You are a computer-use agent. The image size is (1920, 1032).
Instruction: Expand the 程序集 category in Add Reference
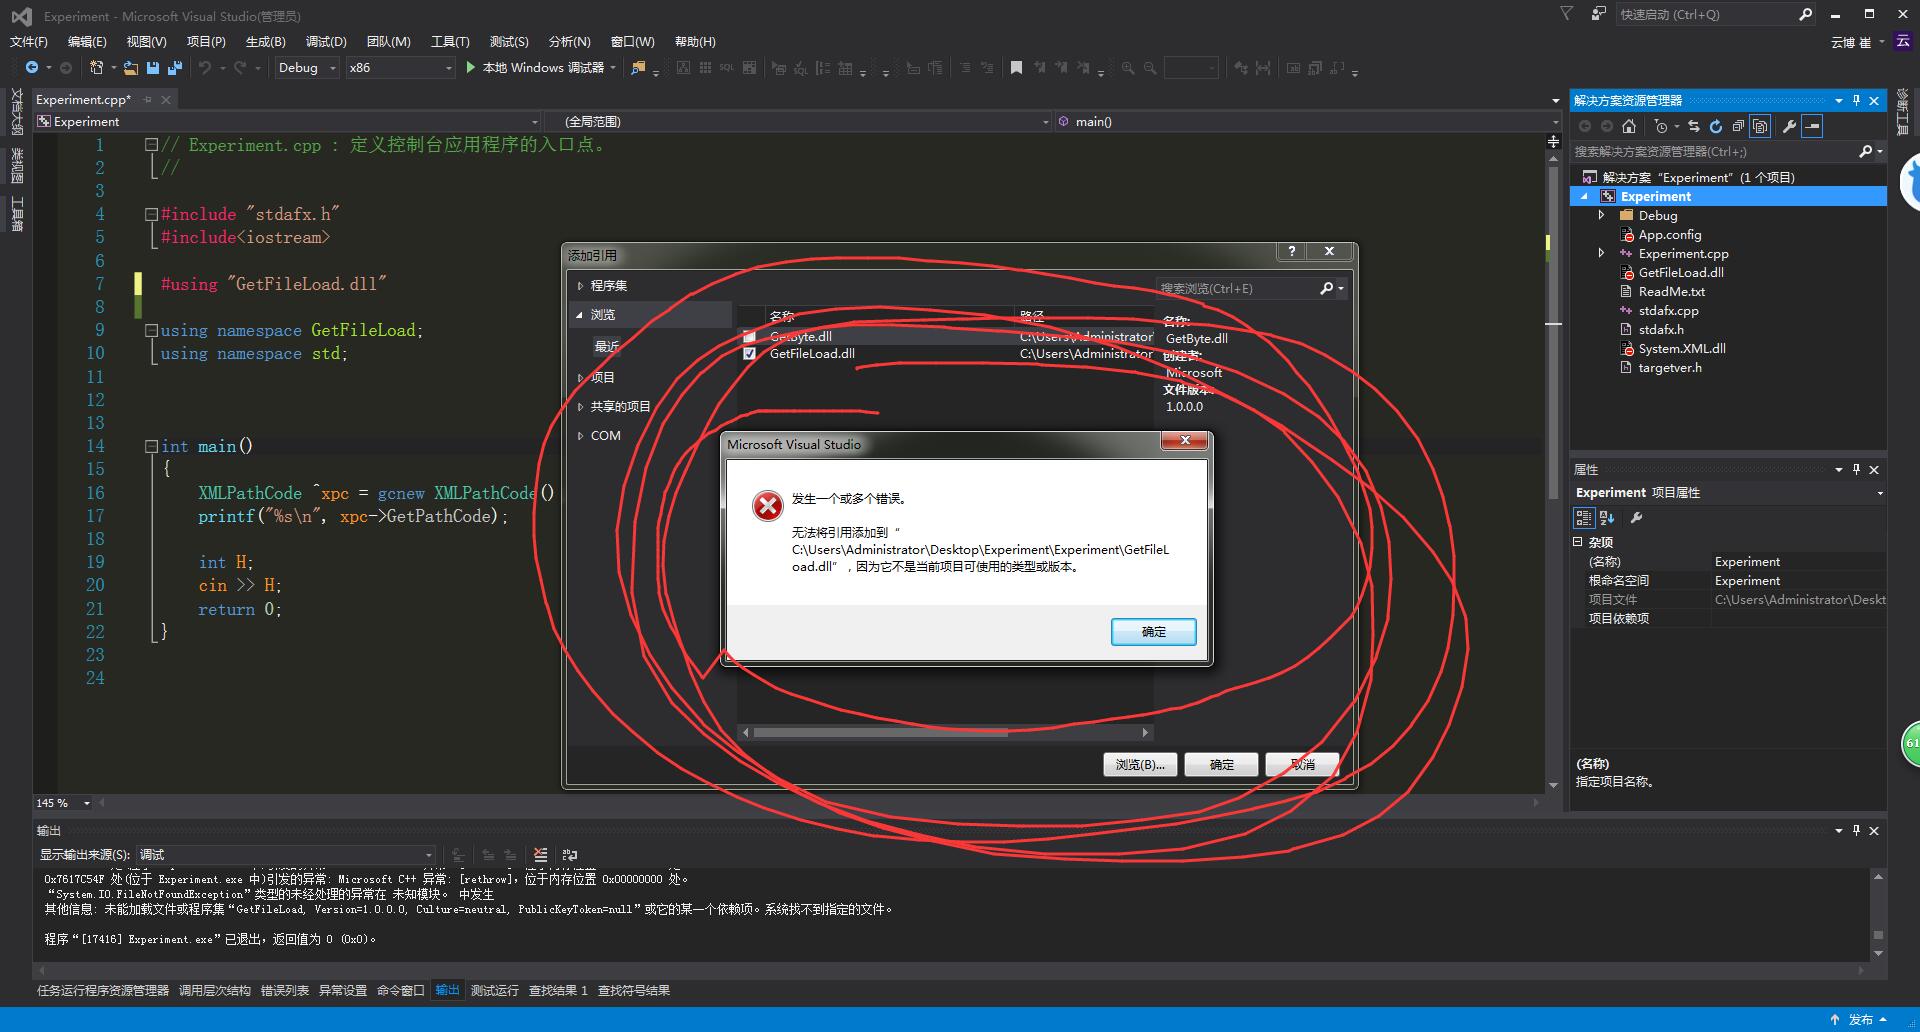tap(580, 286)
